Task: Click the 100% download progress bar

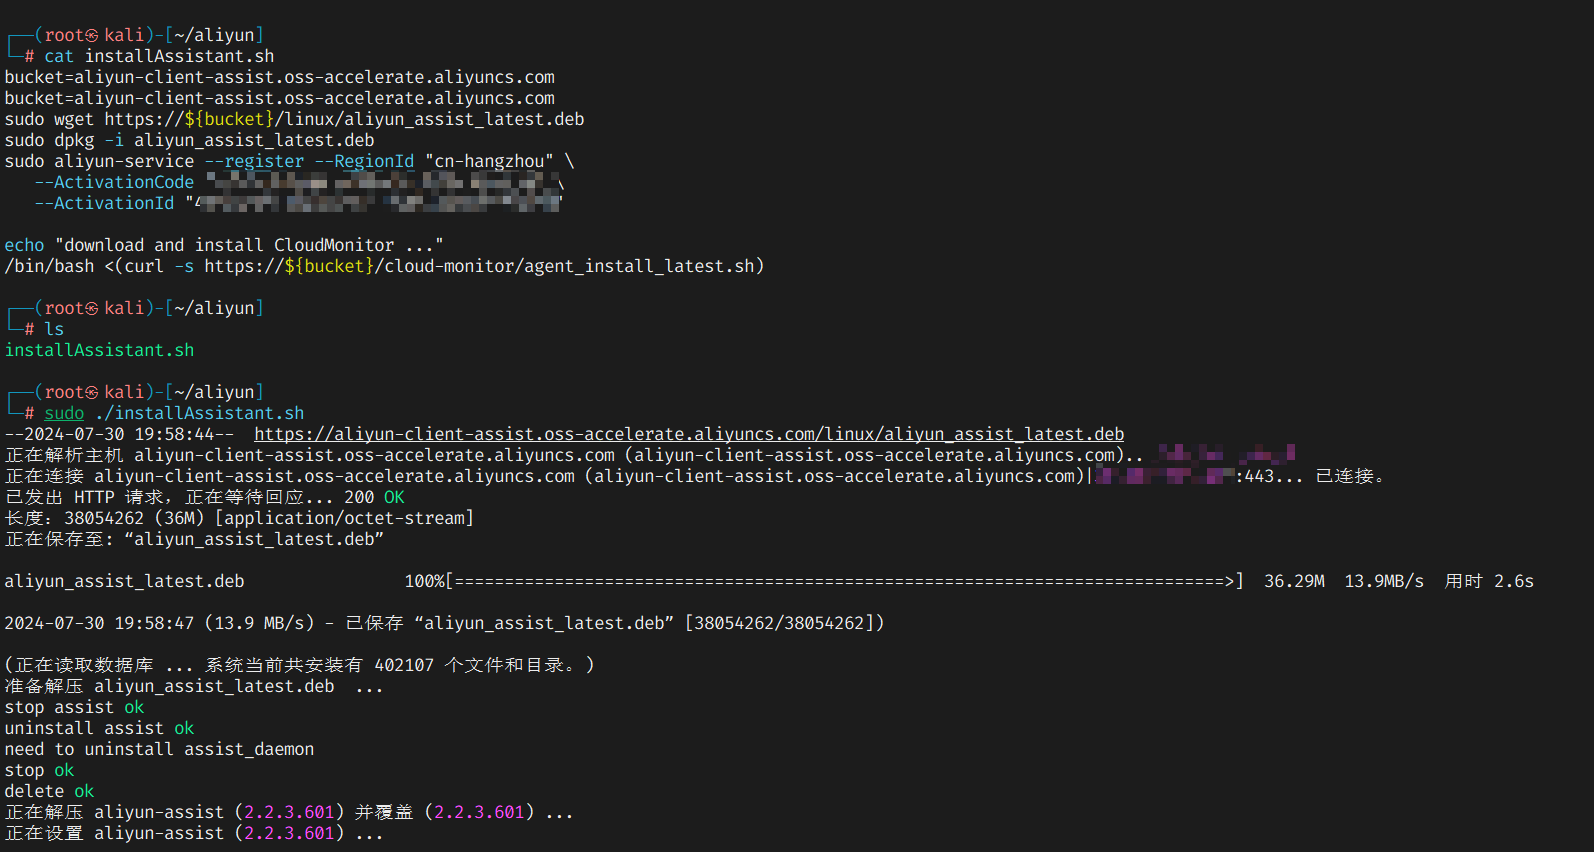Action: point(825,581)
